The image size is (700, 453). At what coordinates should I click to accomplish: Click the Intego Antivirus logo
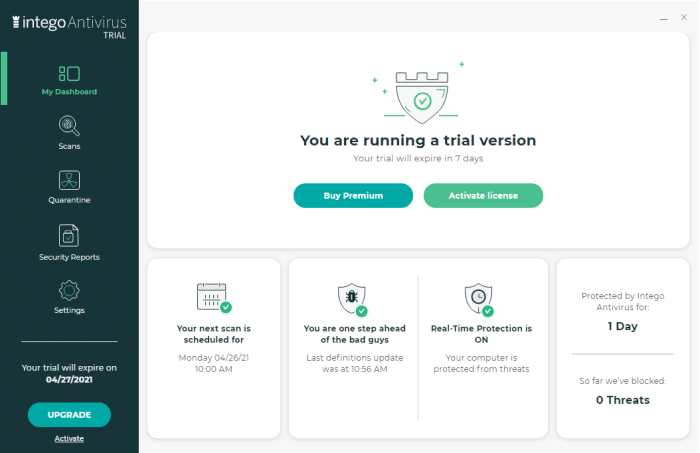(69, 22)
